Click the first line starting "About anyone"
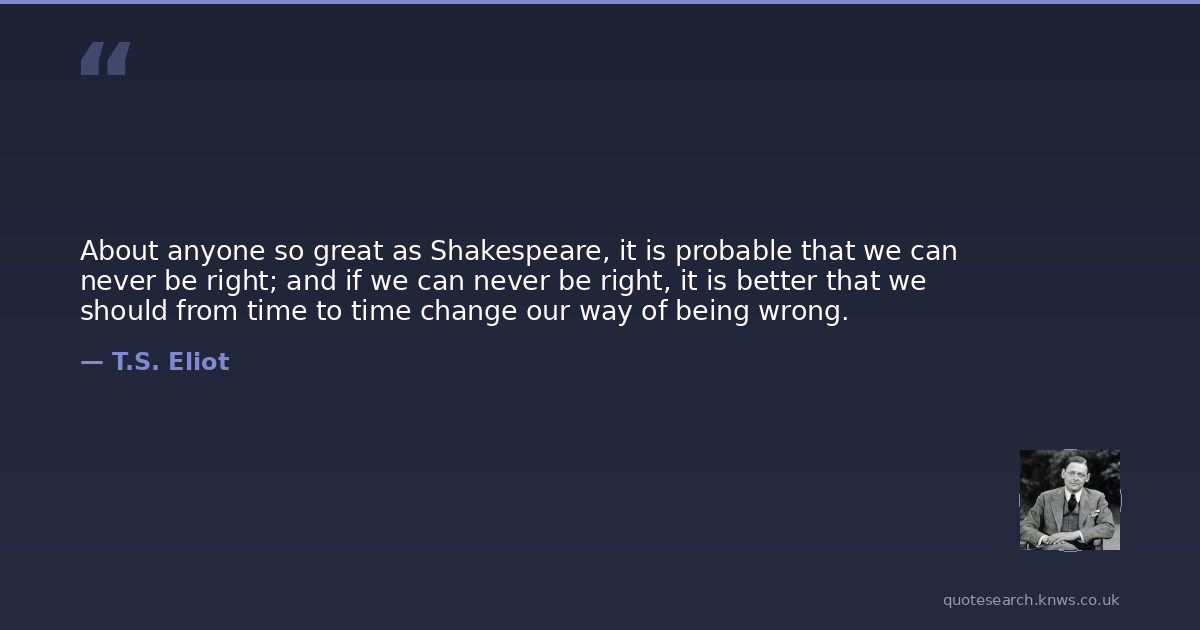 point(518,250)
